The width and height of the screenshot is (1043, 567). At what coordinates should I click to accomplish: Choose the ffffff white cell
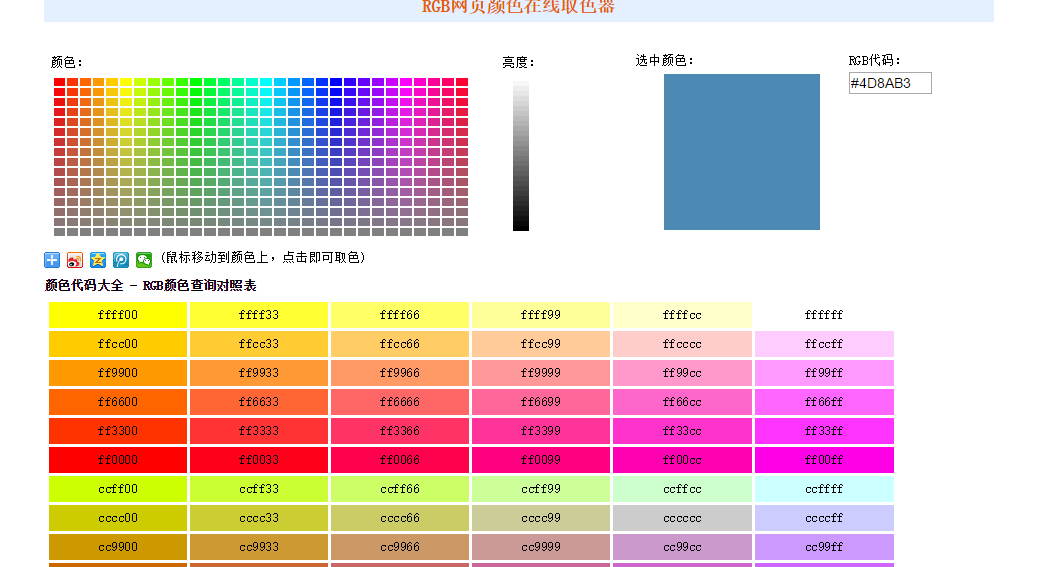[824, 315]
